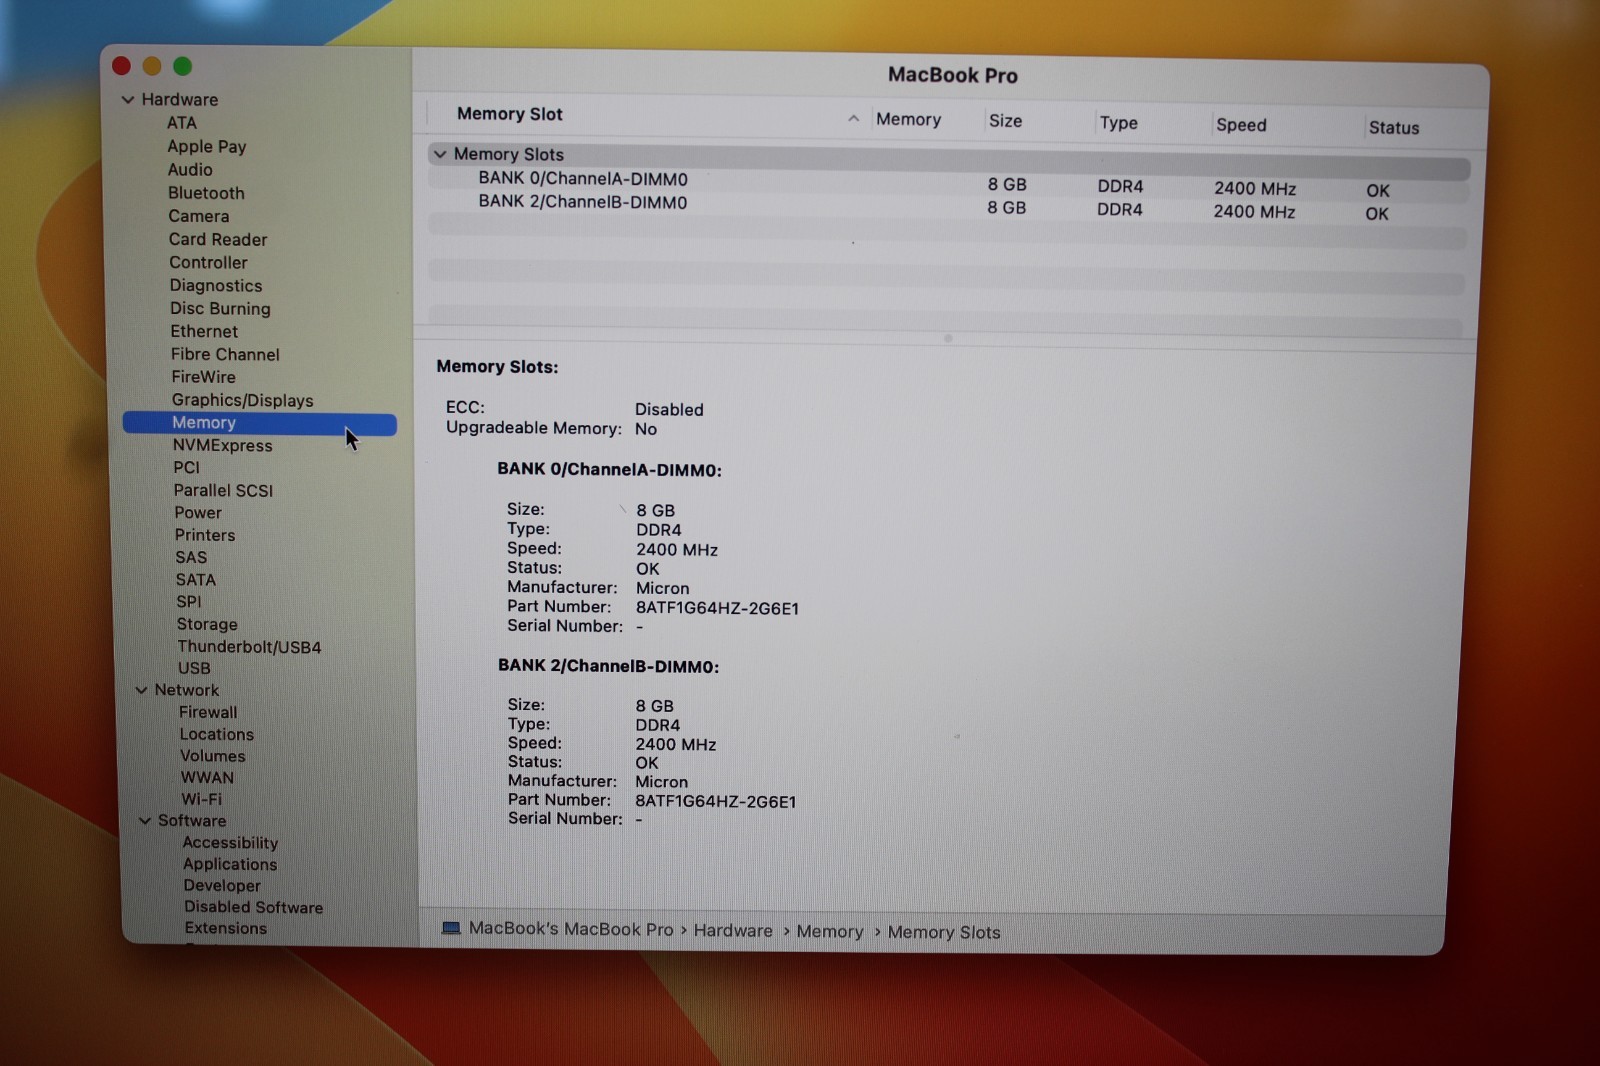Screen dimensions: 1600x1066
Task: Select Wi-Fi under Network
Action: pyautogui.click(x=202, y=799)
